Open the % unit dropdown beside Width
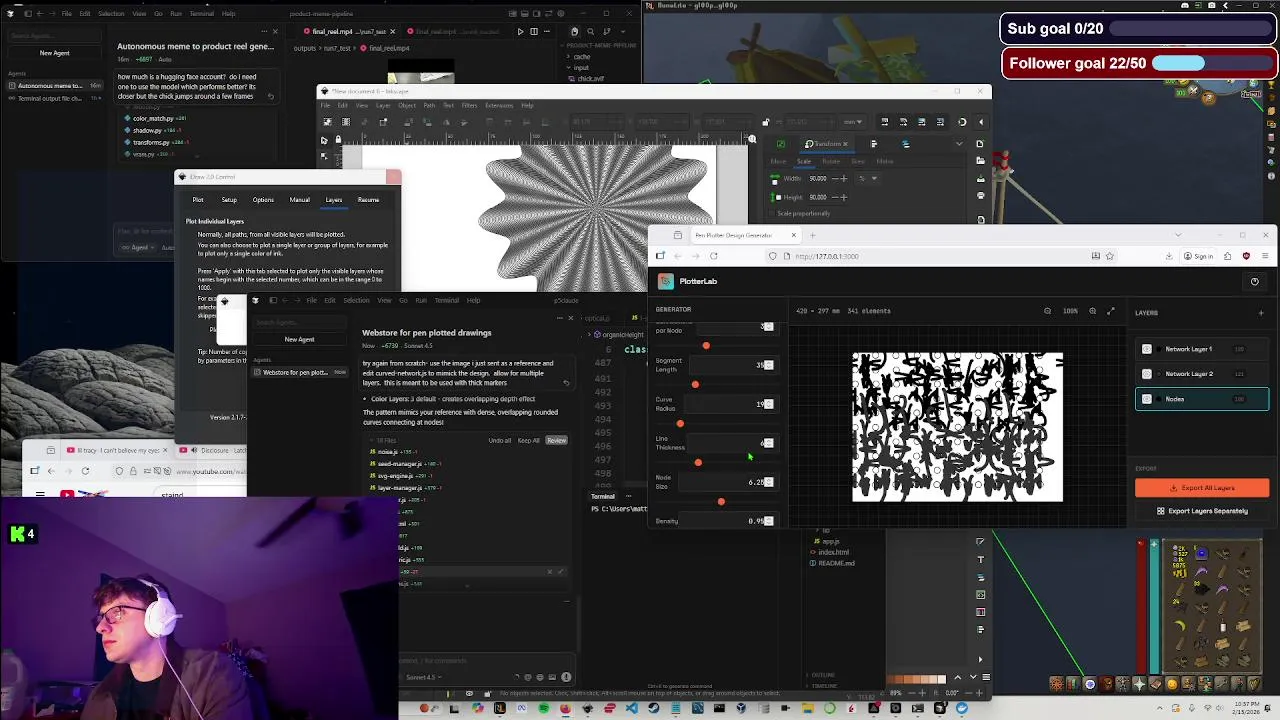The width and height of the screenshot is (1280, 720). pos(868,178)
